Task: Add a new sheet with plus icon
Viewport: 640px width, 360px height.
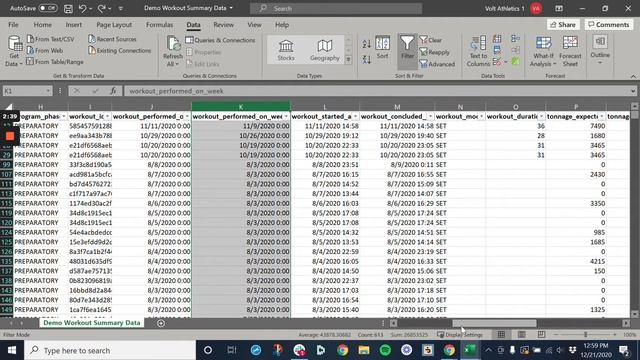Action: click(x=161, y=323)
